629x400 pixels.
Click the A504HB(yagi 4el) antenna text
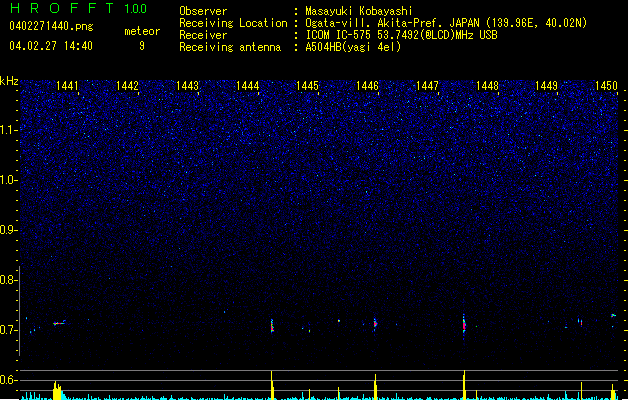[353, 47]
